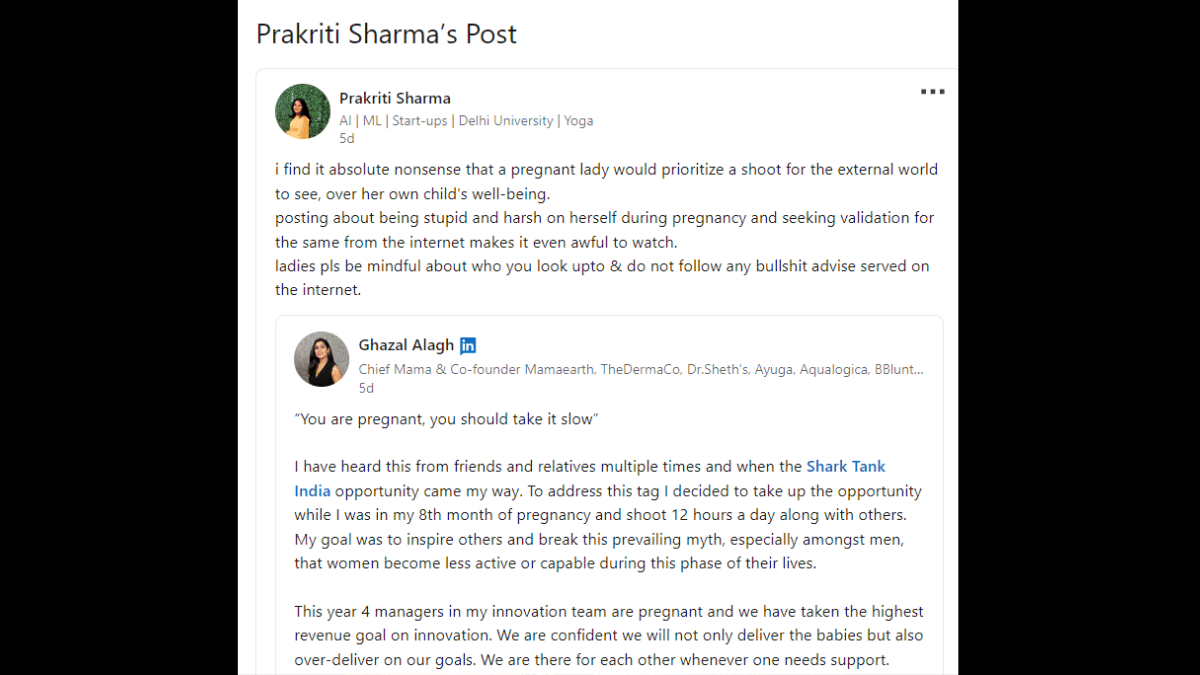
Task: Click the 'posting about being stupid and harsh' line
Action: pos(605,230)
